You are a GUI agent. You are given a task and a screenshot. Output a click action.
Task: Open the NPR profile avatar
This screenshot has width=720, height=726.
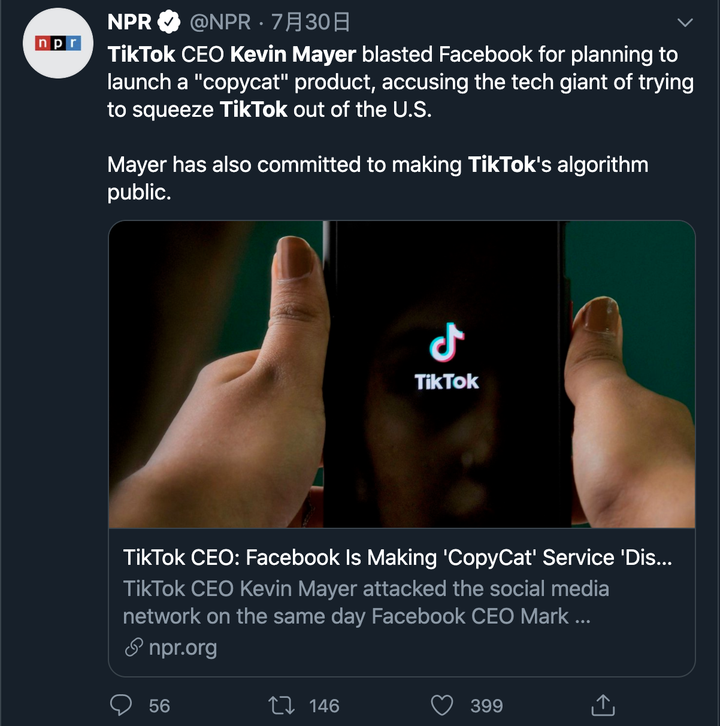pyautogui.click(x=57, y=43)
